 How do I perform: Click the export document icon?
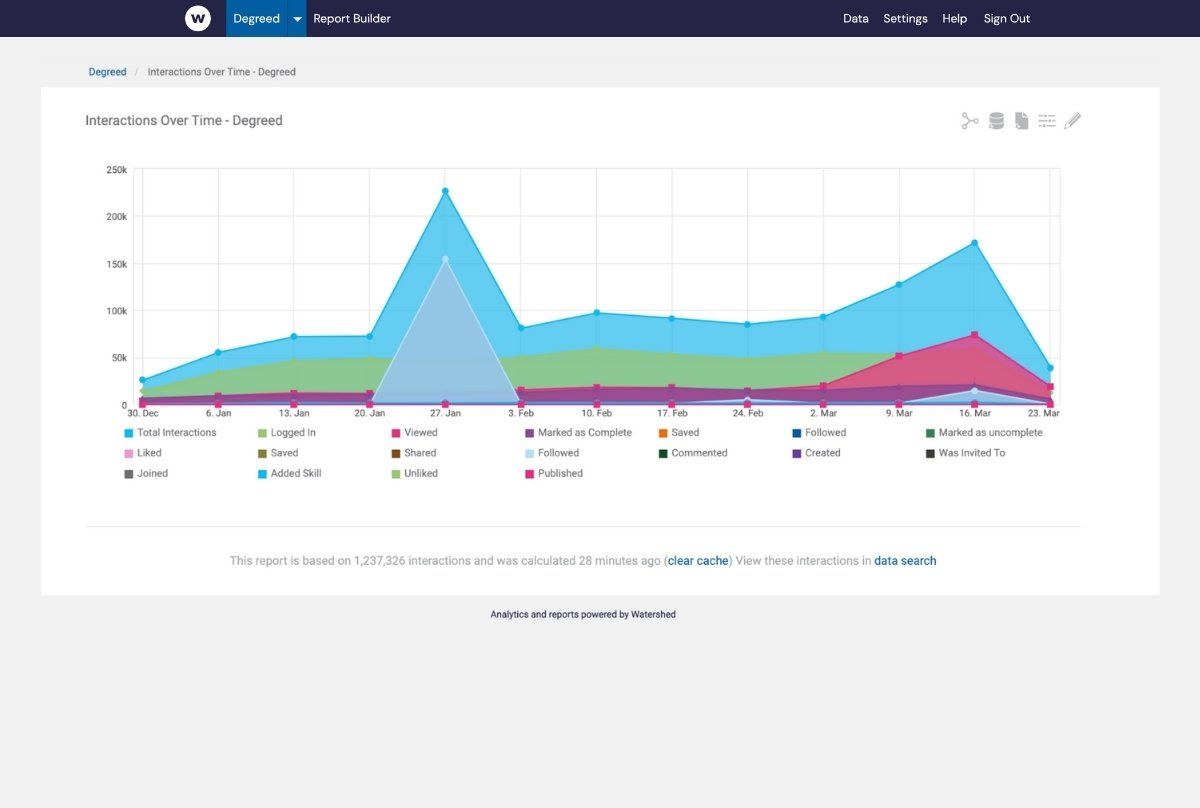(x=1021, y=120)
